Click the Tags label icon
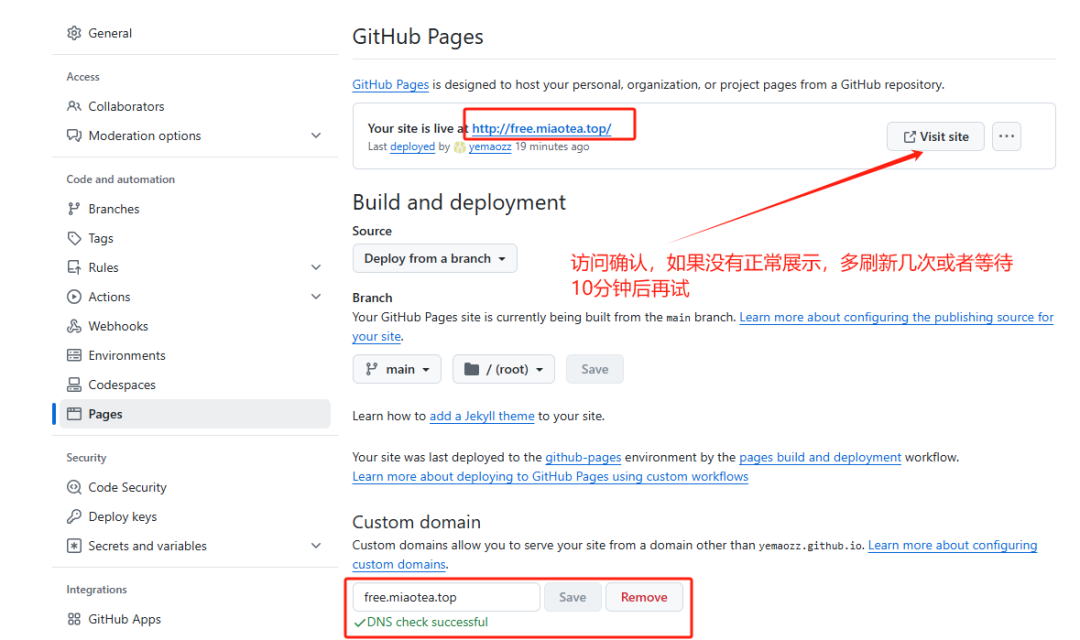This screenshot has width=1080, height=640. click(74, 238)
